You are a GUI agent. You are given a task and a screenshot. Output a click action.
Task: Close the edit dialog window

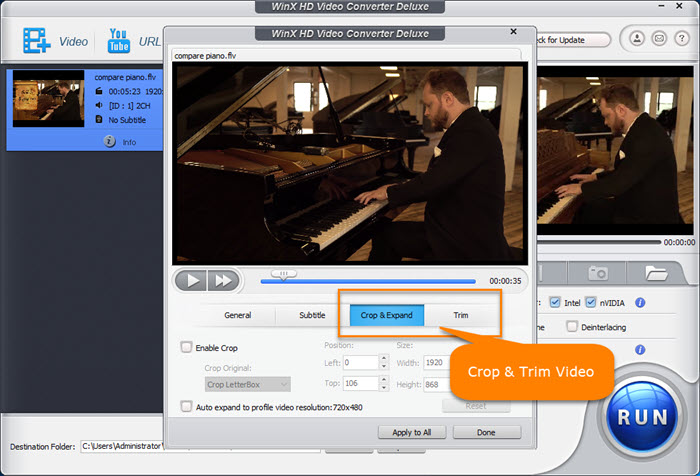[x=513, y=31]
